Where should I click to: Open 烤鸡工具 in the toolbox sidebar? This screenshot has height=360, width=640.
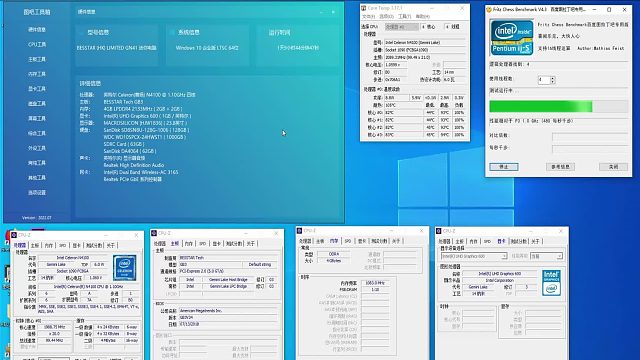click(37, 163)
